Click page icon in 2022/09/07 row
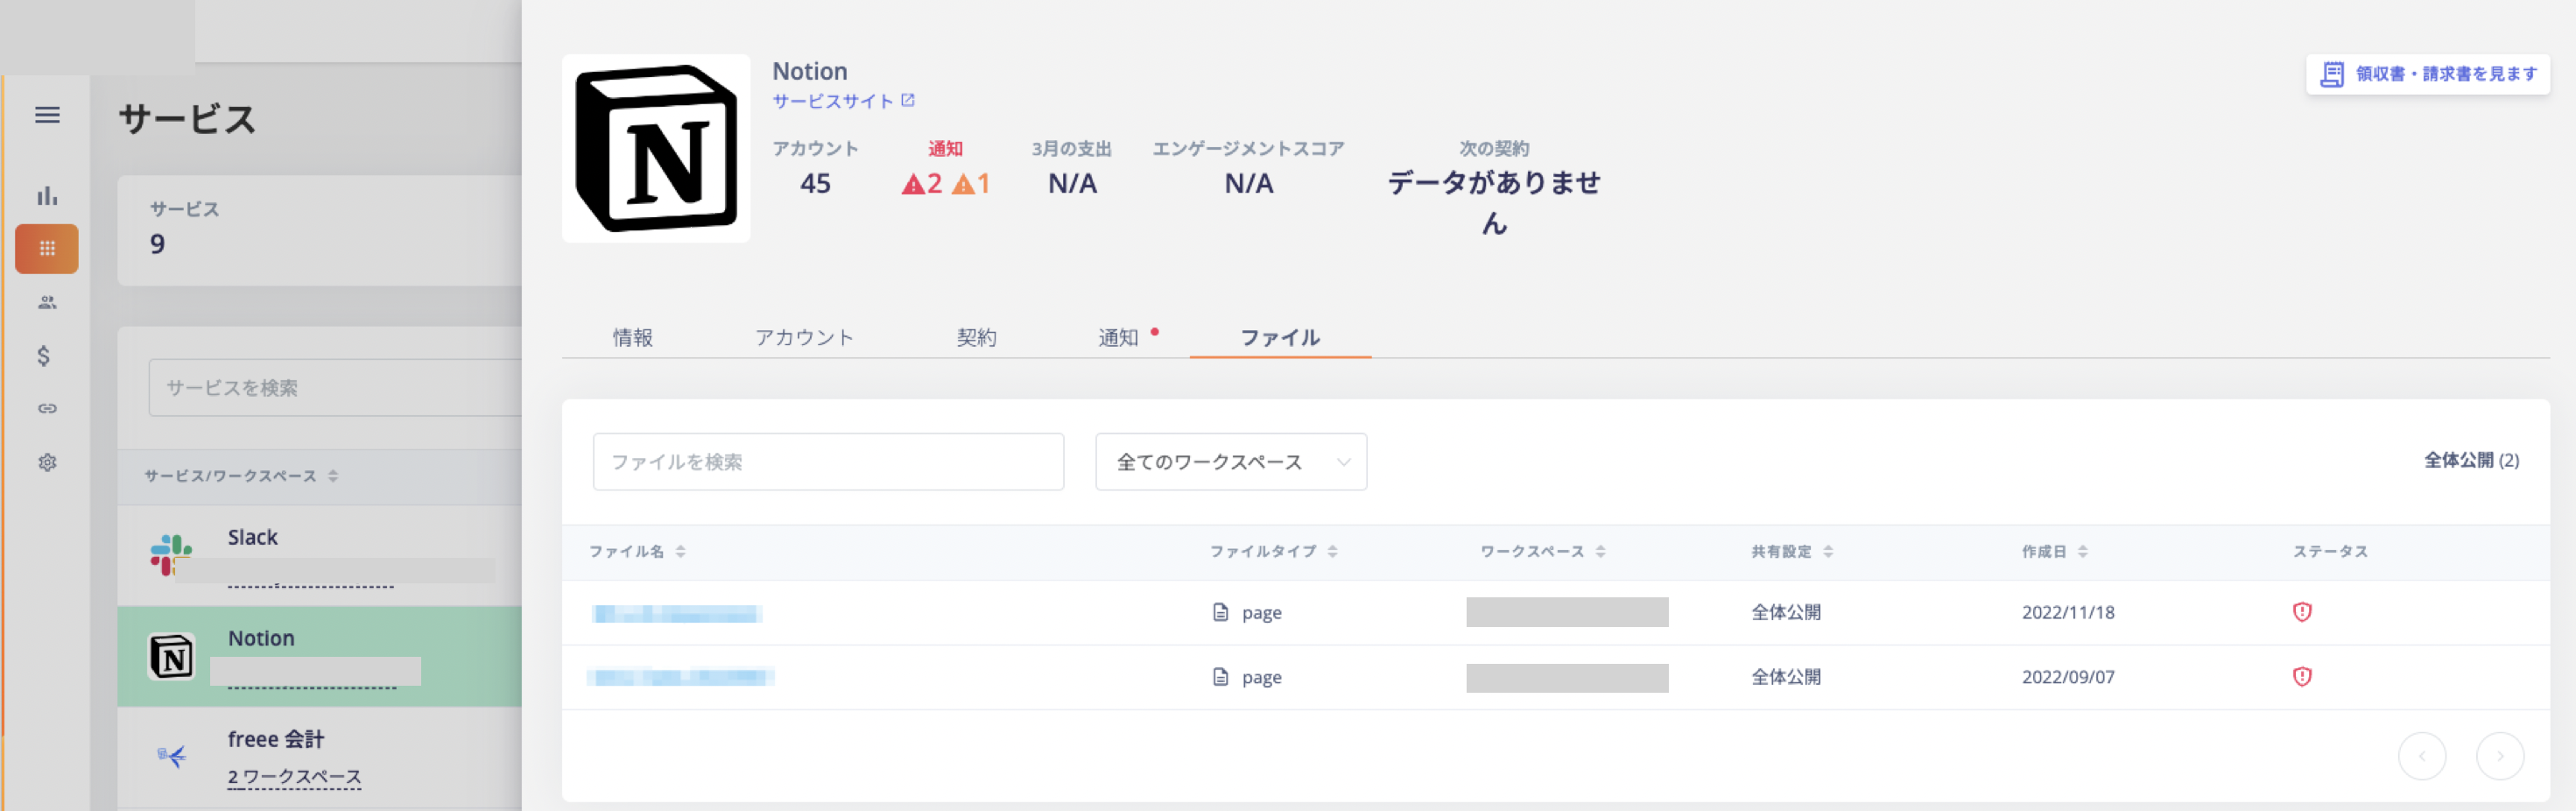 pyautogui.click(x=1220, y=677)
